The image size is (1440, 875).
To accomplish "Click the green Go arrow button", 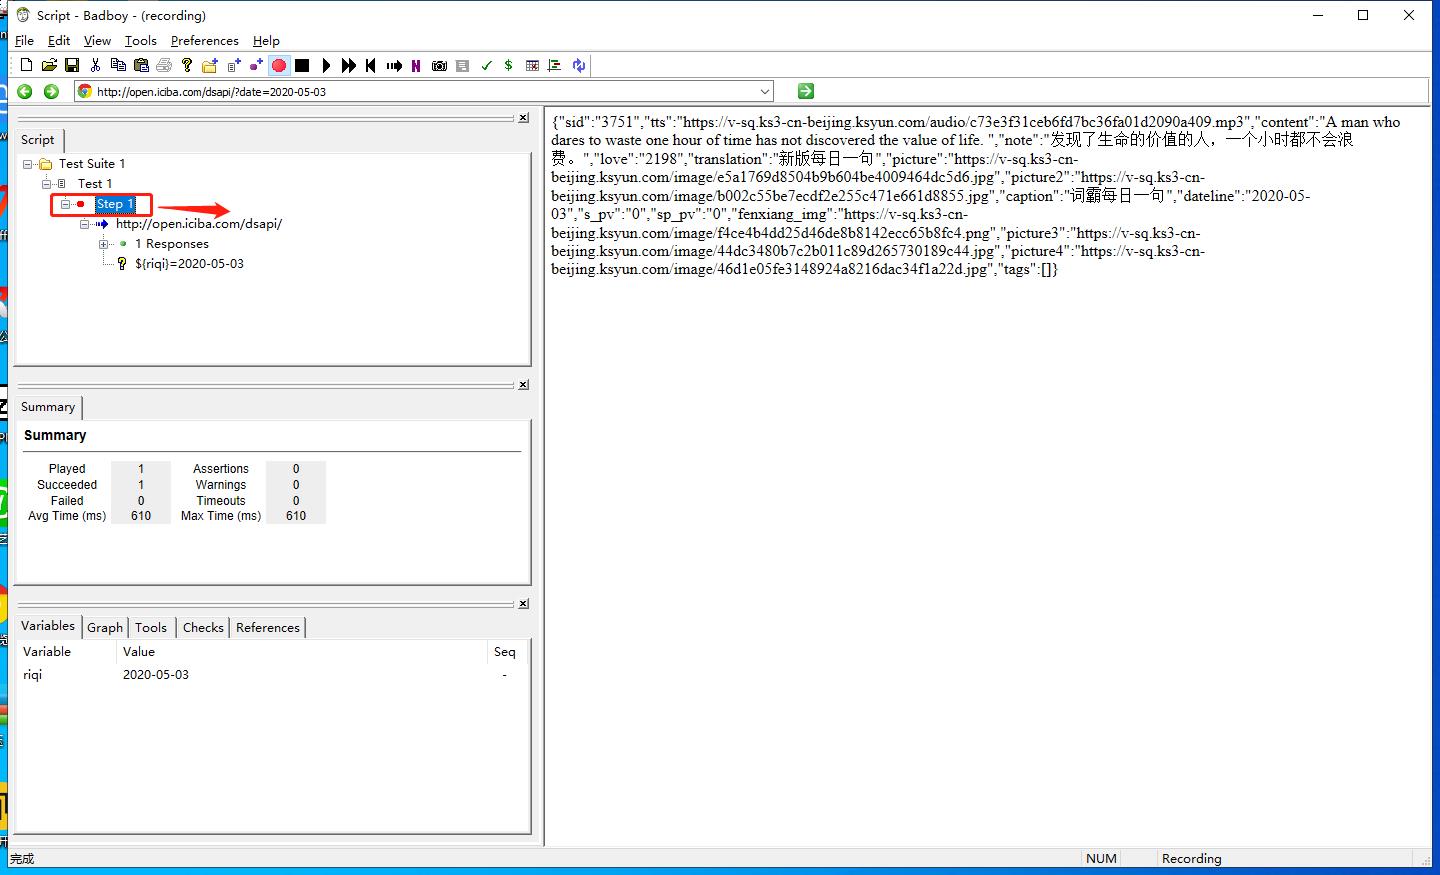I will (x=806, y=91).
